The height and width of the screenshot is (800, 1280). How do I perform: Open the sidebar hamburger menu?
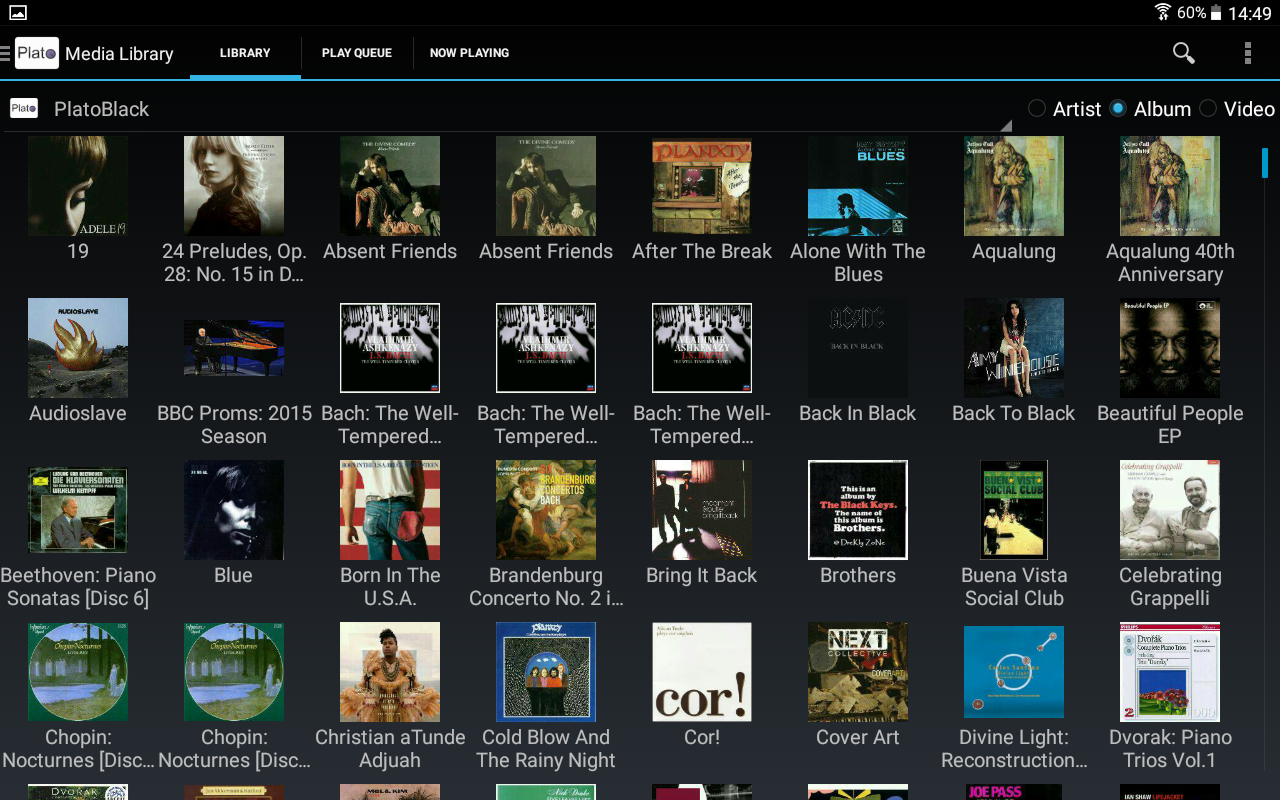(x=8, y=53)
